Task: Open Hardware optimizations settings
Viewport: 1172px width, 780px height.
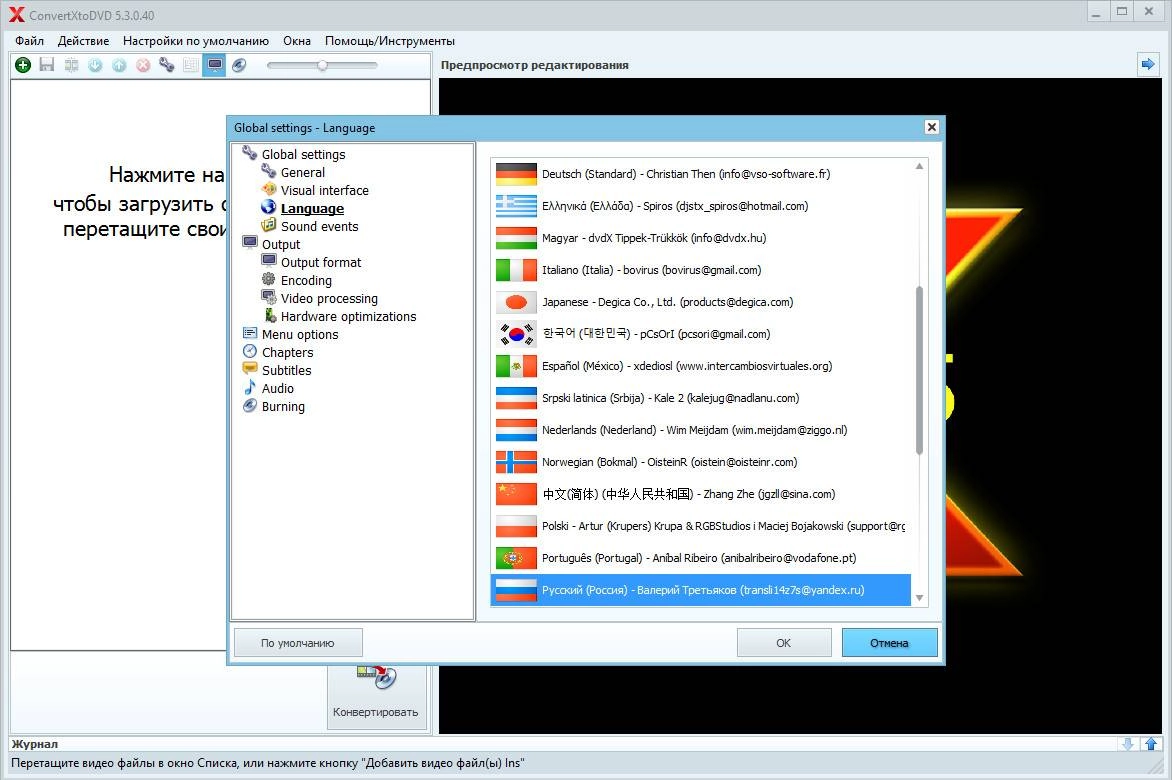Action: coord(348,316)
